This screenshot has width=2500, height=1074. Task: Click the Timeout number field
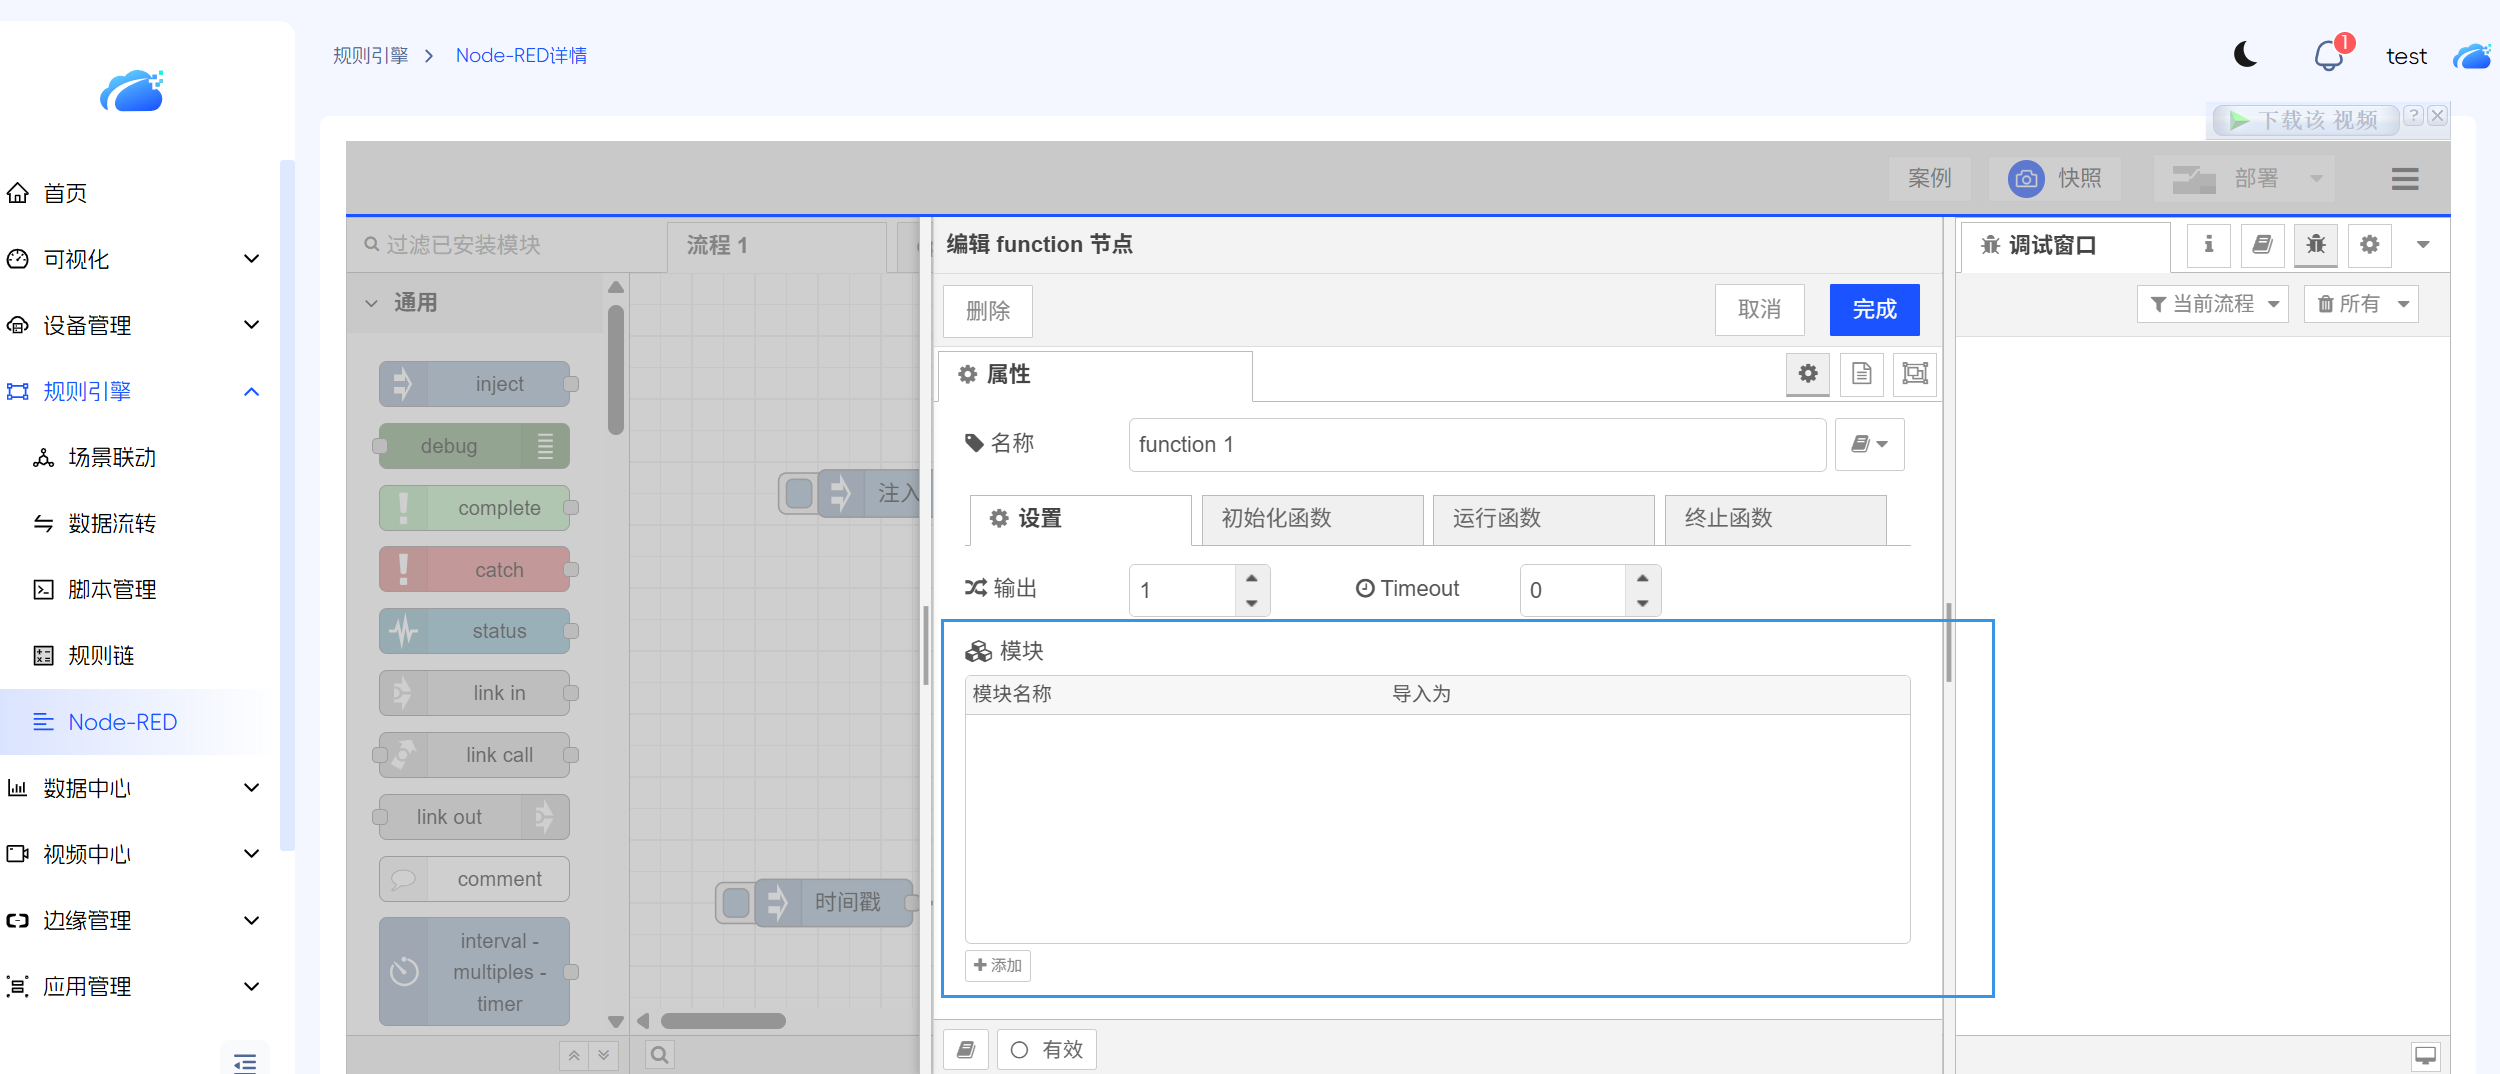(x=1574, y=590)
